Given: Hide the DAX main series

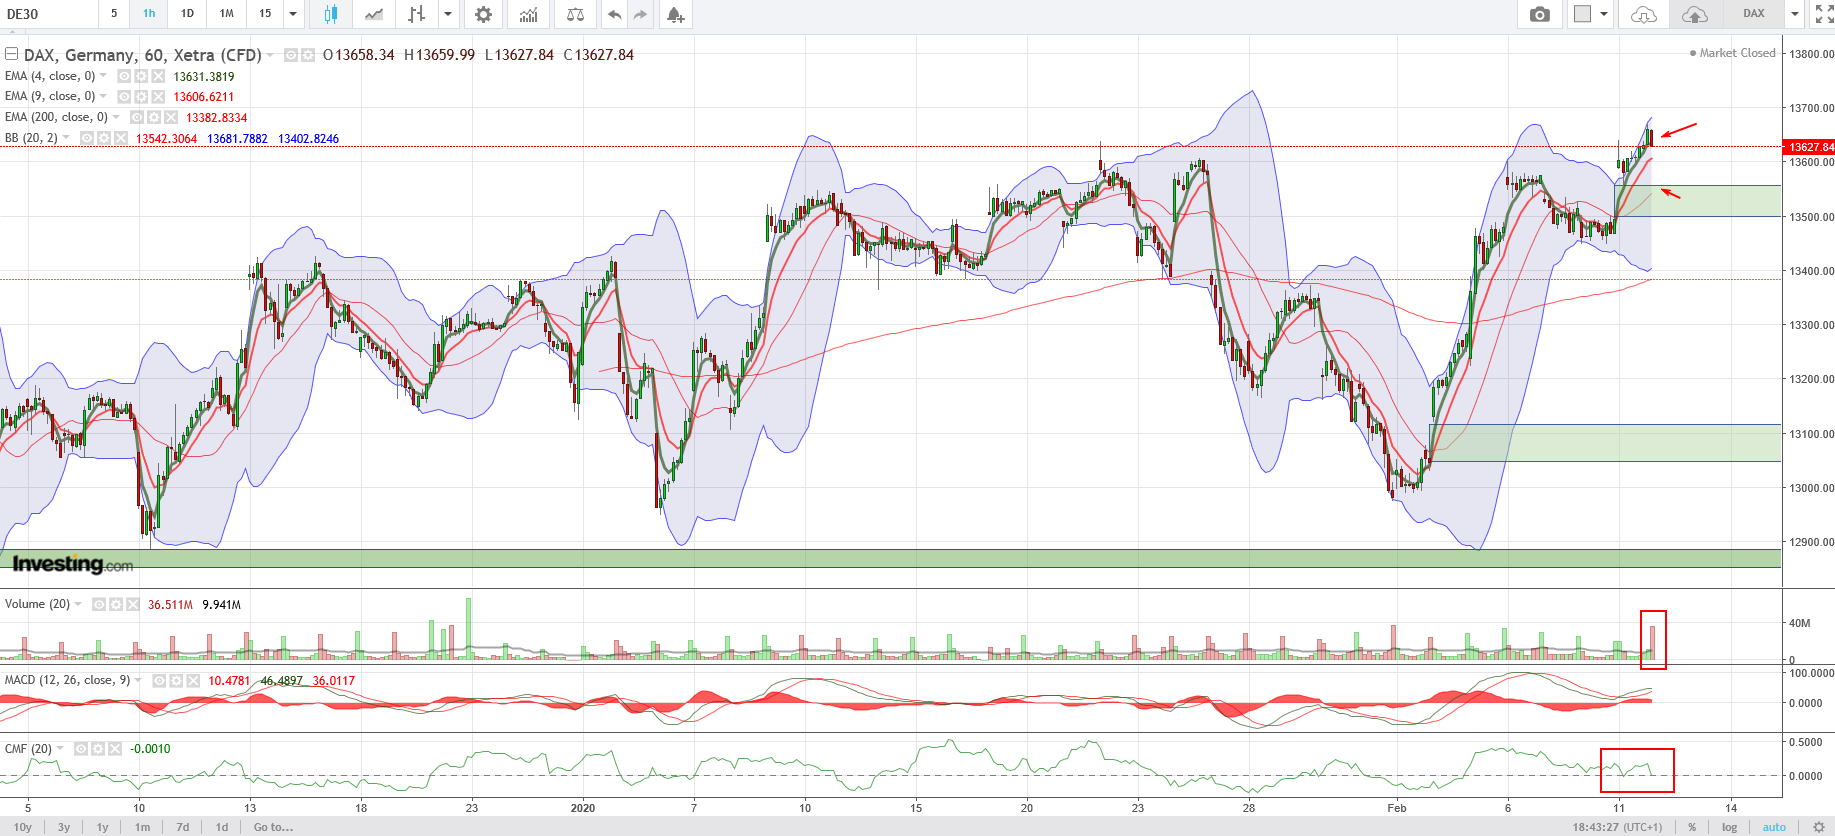Looking at the screenshot, I should (291, 55).
